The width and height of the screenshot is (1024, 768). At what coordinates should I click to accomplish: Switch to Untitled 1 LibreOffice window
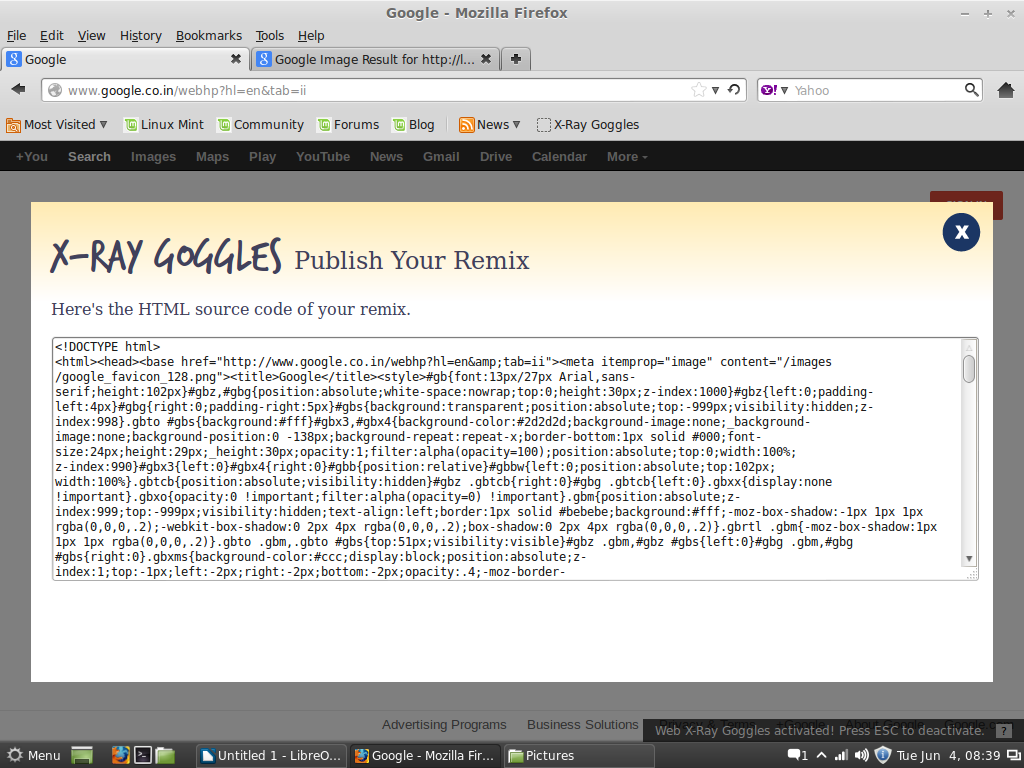(x=271, y=756)
